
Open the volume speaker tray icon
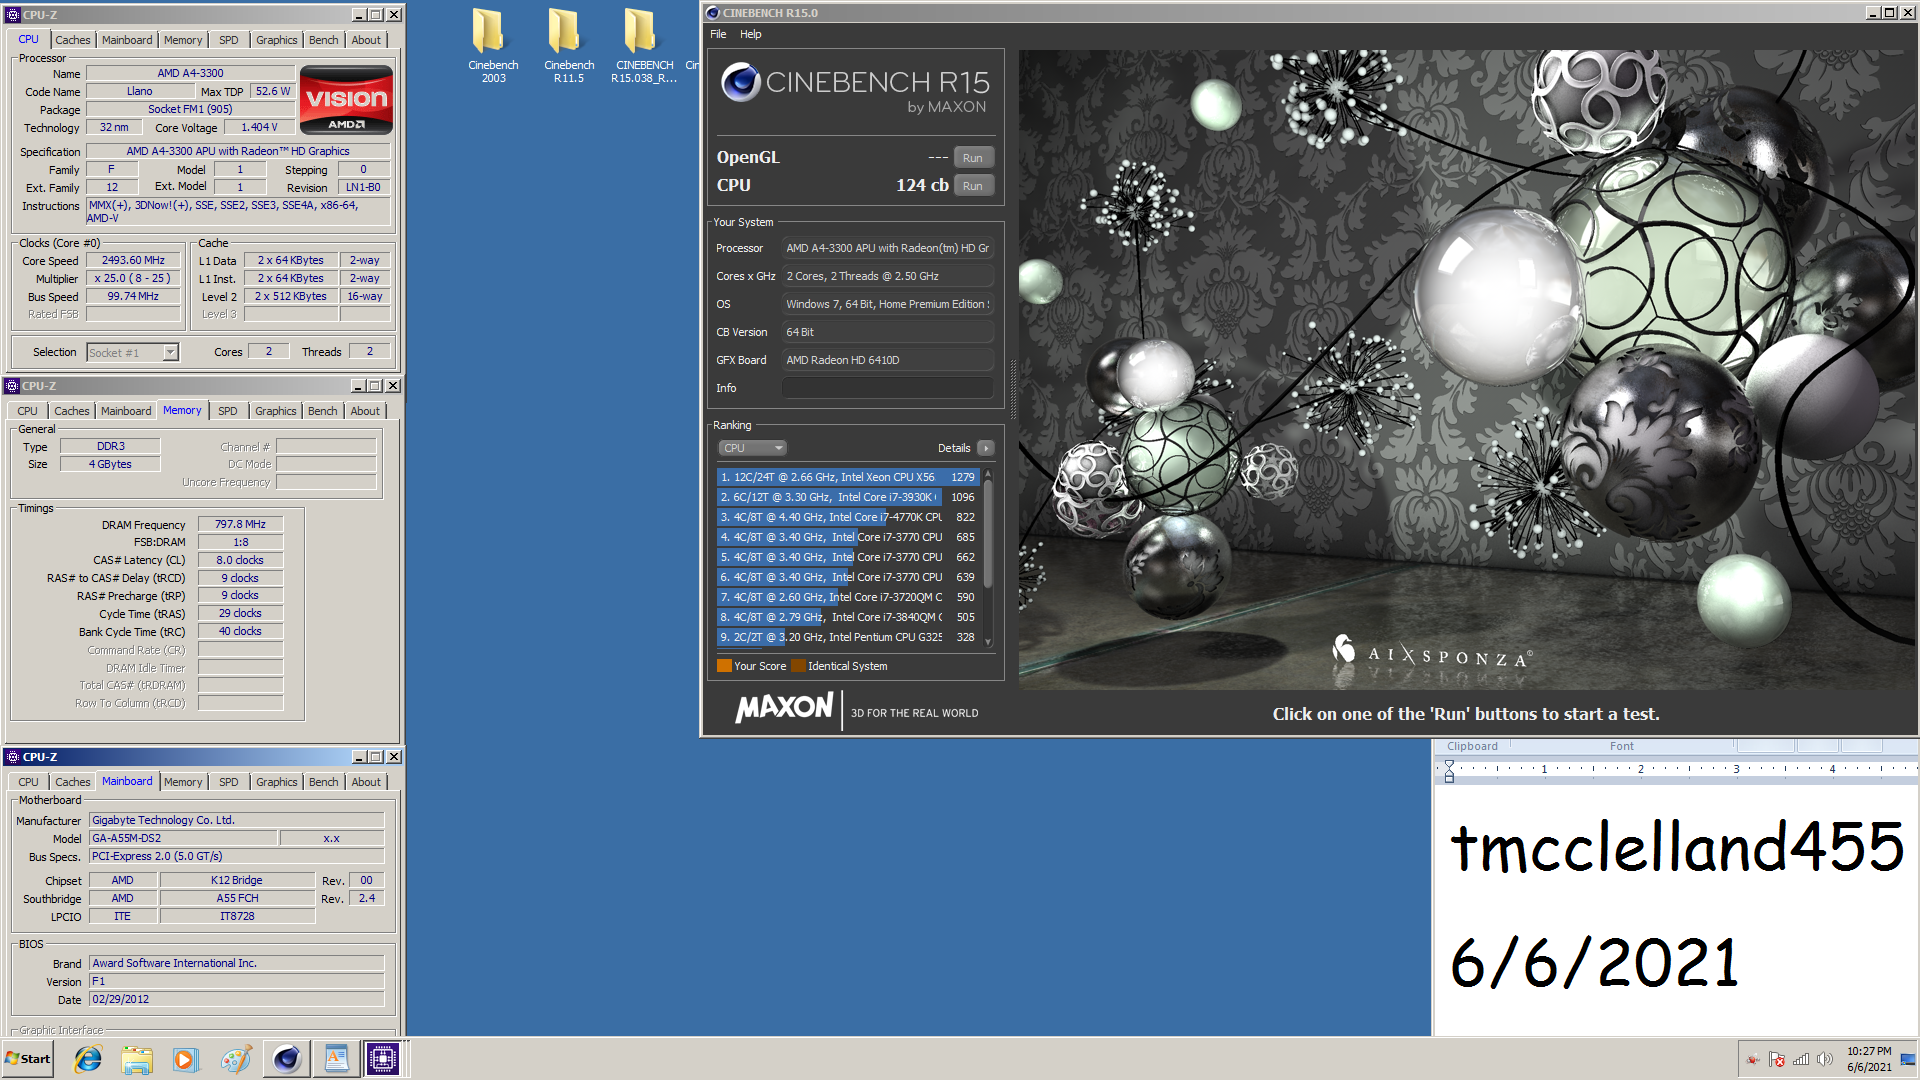[x=1825, y=1059]
